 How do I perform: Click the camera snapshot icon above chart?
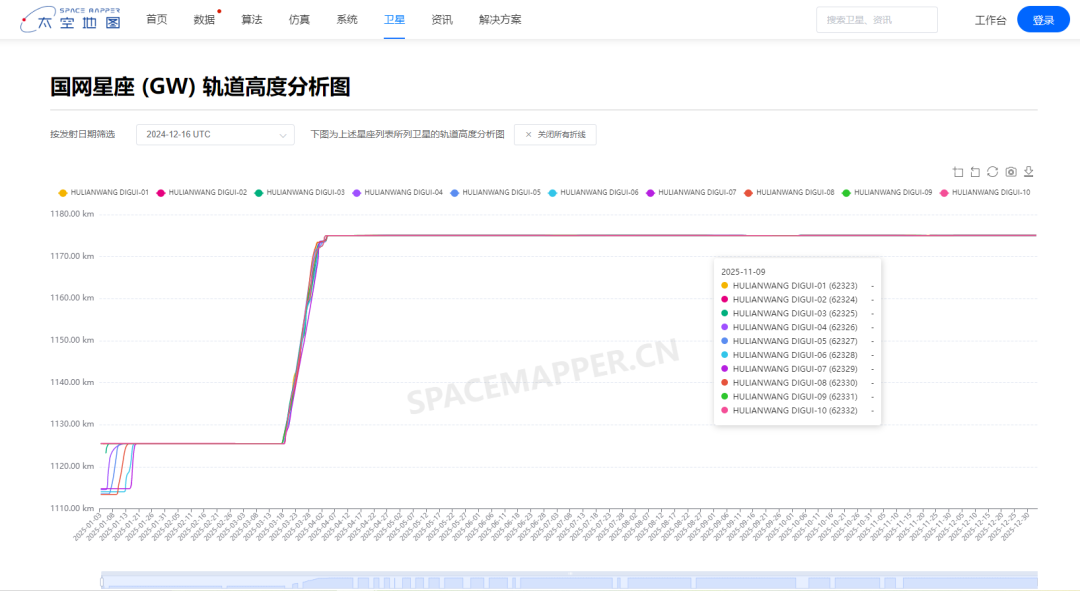(1010, 172)
